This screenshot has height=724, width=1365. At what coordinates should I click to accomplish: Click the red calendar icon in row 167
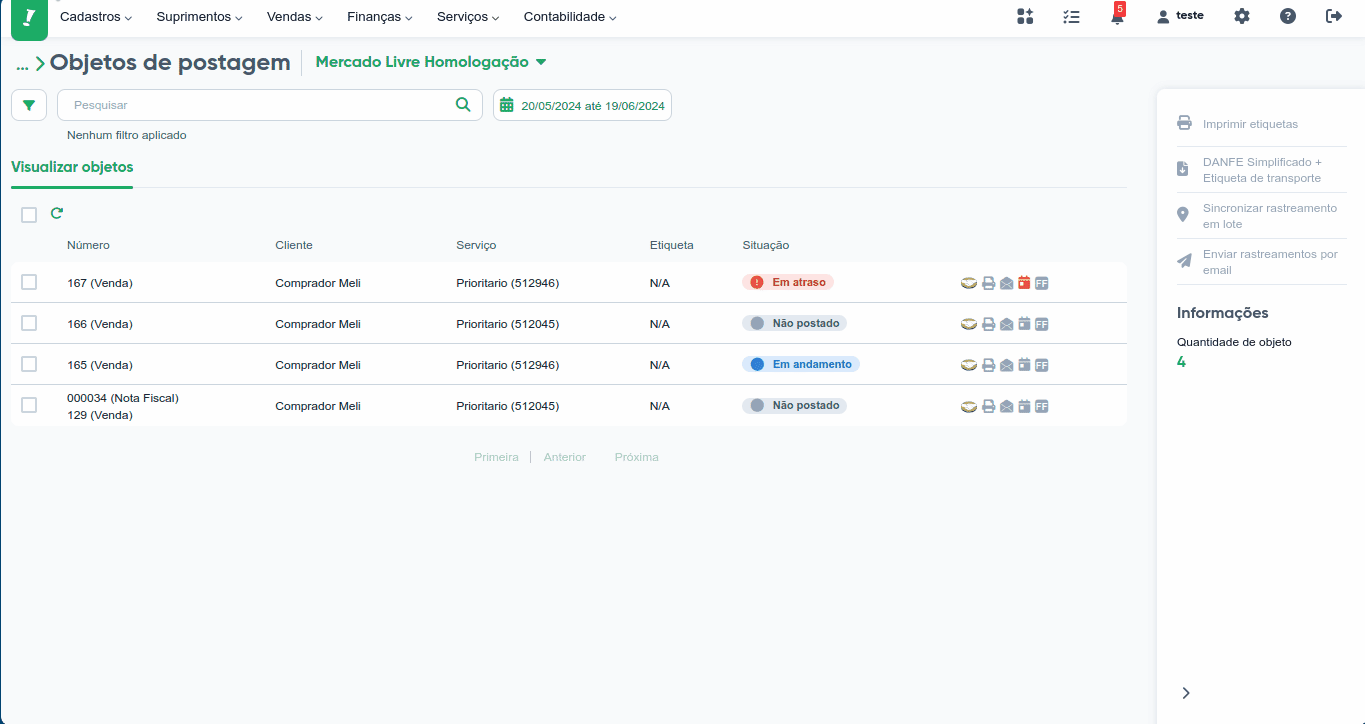pos(1024,283)
